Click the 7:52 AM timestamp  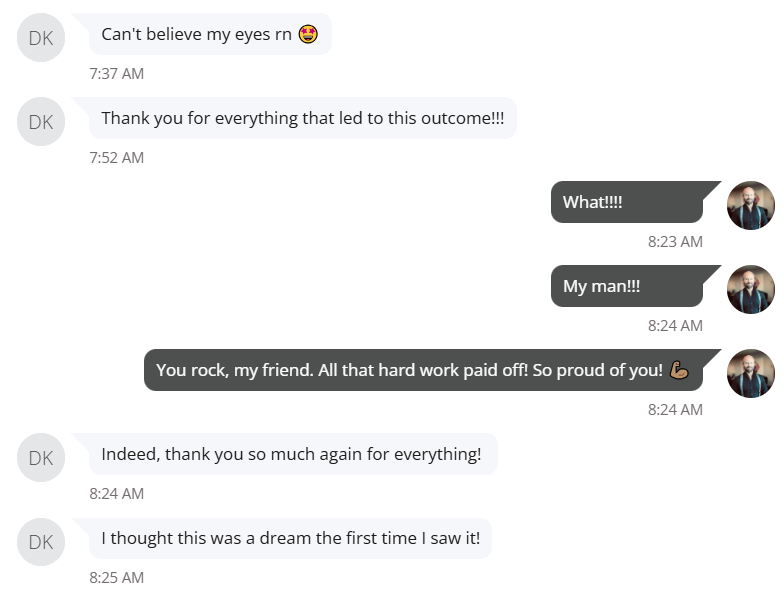pyautogui.click(x=116, y=157)
